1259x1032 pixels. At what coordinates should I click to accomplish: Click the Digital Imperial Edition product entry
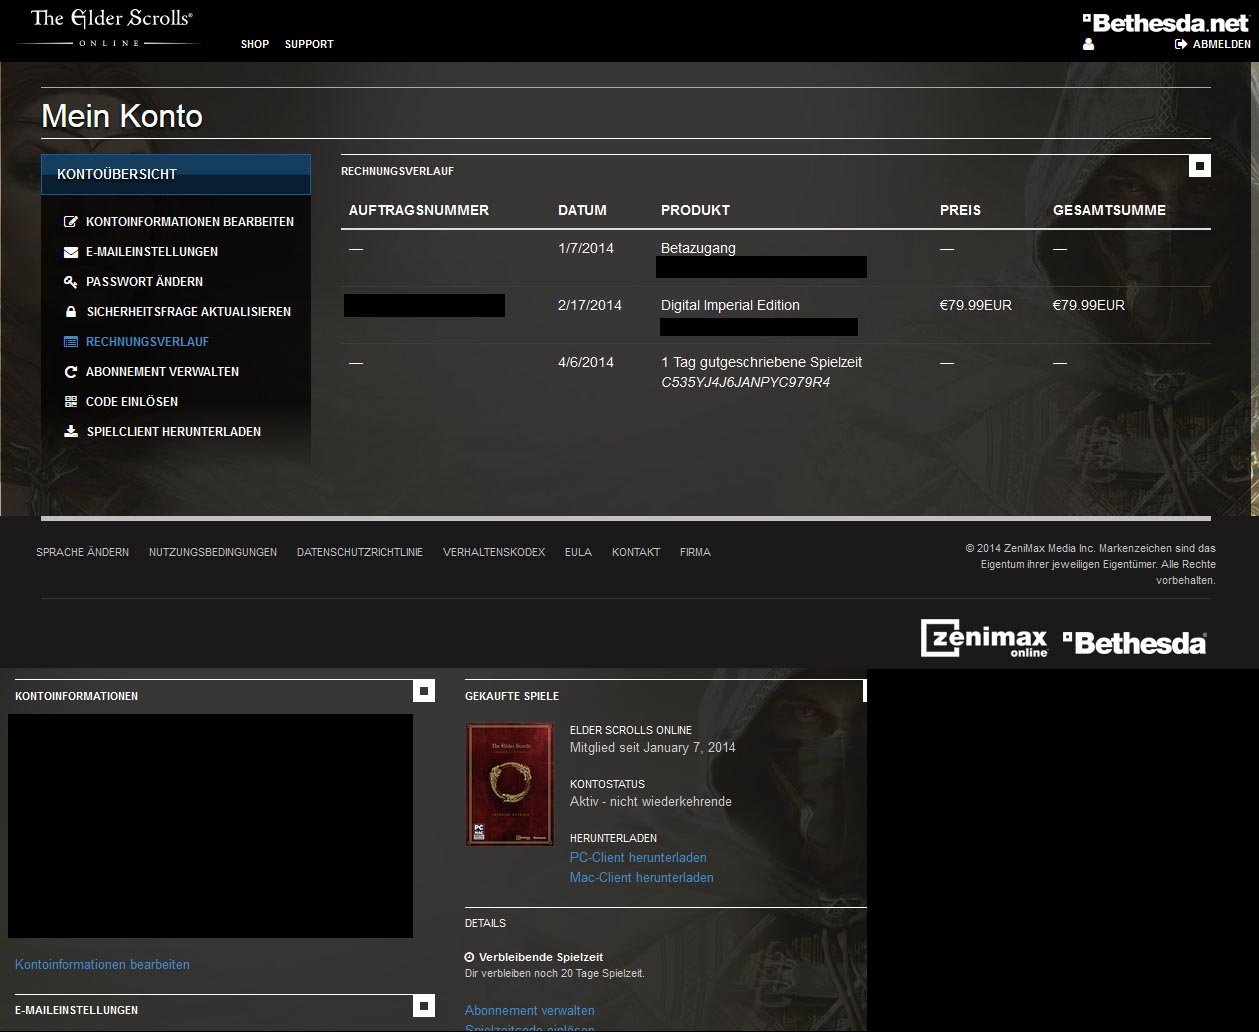click(x=730, y=305)
